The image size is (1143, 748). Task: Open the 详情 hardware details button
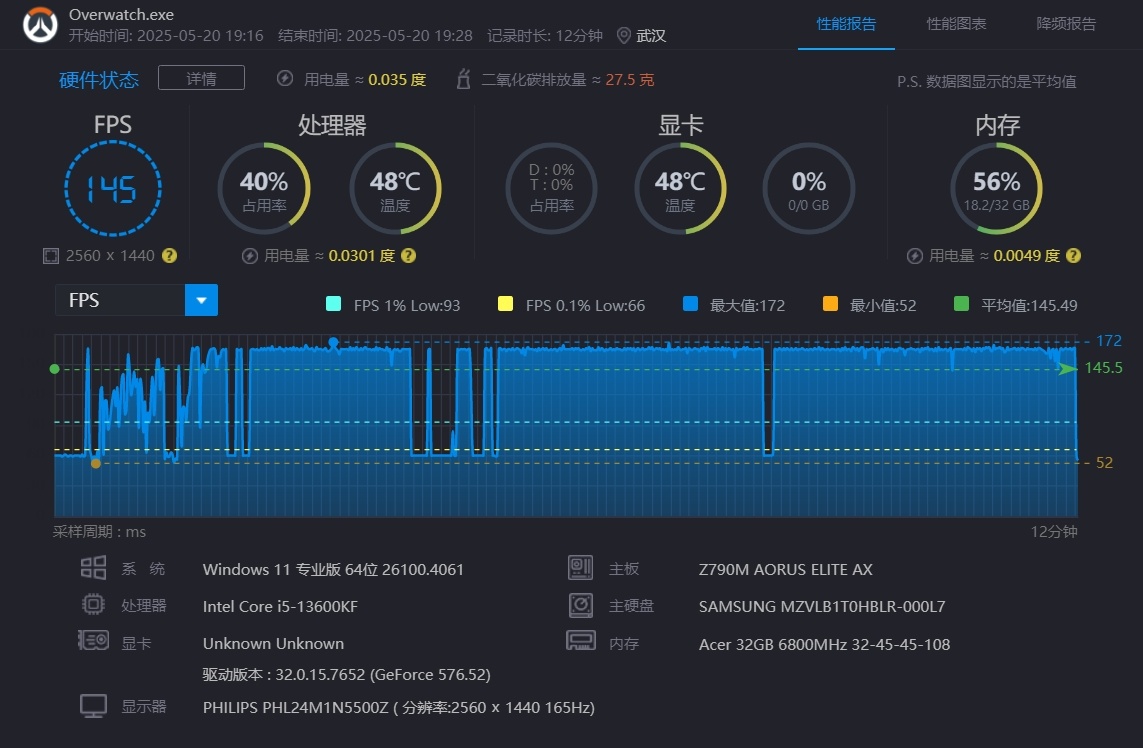201,78
